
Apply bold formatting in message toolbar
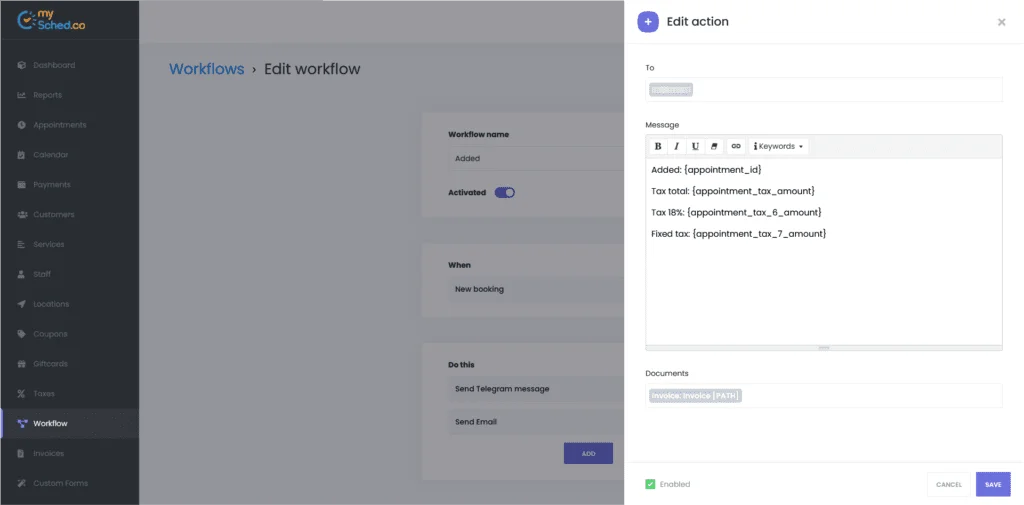pyautogui.click(x=658, y=146)
